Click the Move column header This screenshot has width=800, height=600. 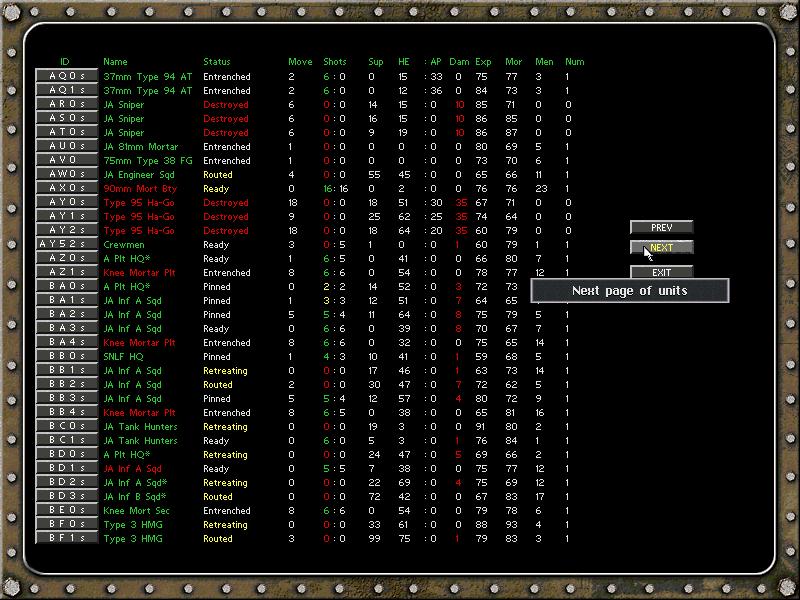(x=300, y=62)
